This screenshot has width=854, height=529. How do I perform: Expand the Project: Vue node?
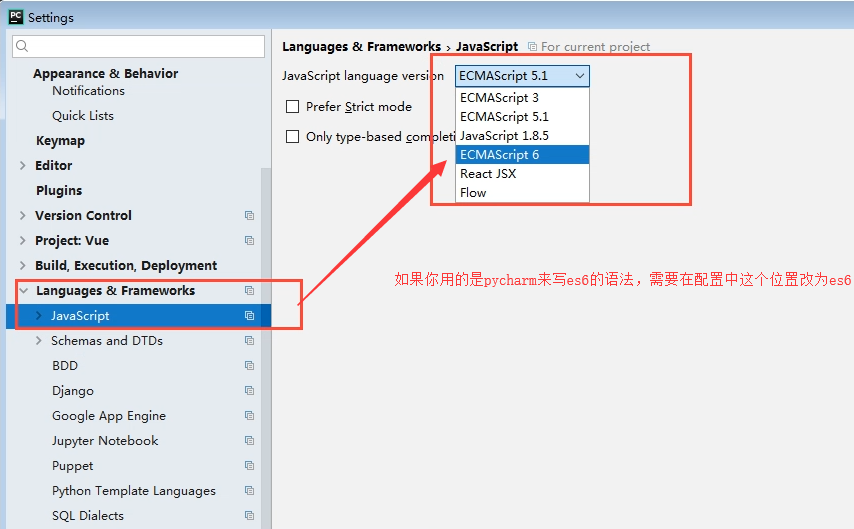point(22,241)
